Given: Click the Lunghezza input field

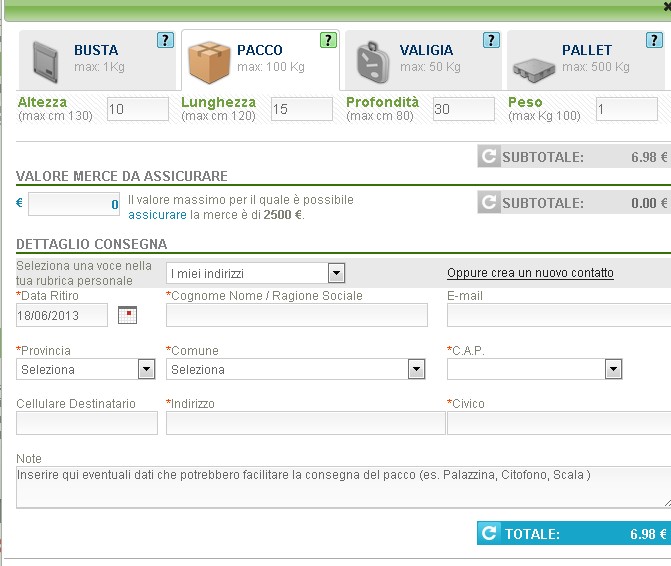Looking at the screenshot, I should tap(302, 109).
